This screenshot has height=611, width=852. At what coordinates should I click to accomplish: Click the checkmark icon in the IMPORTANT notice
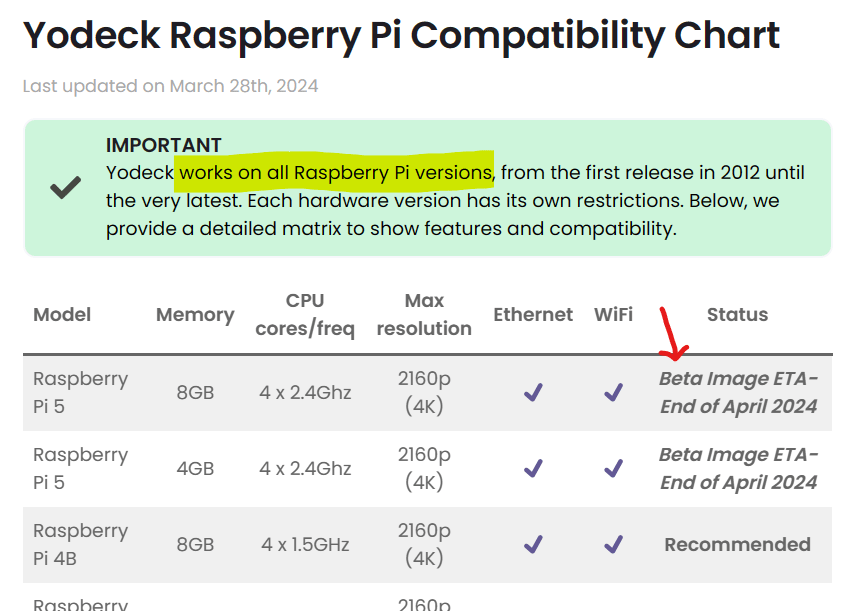tap(66, 187)
